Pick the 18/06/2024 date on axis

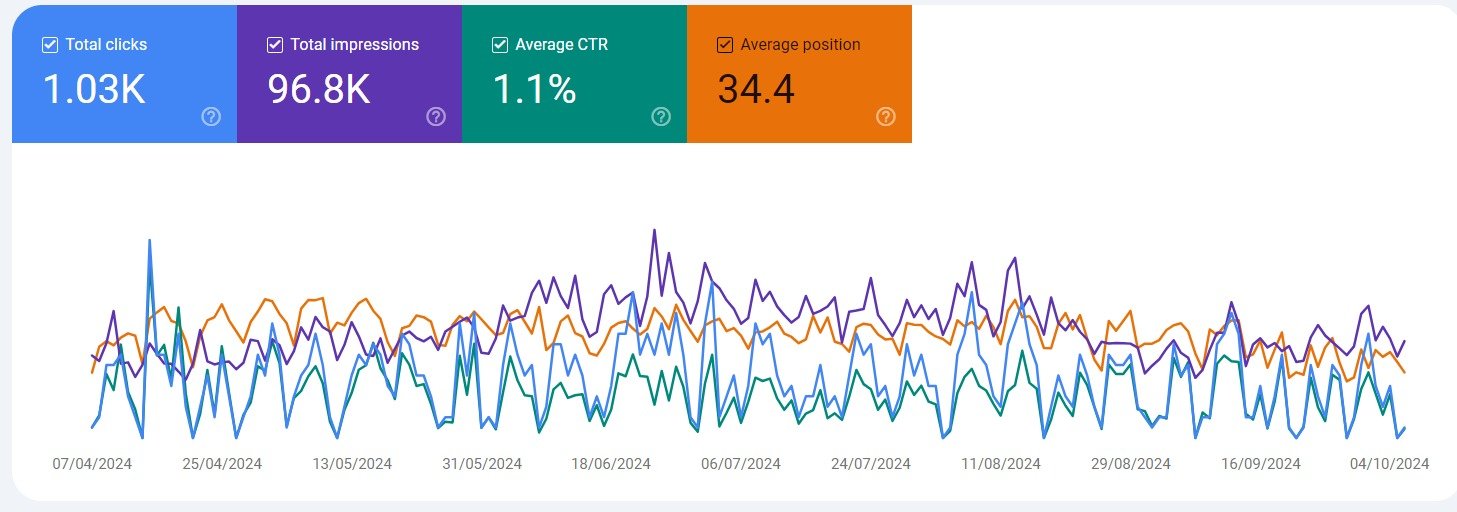pos(611,464)
